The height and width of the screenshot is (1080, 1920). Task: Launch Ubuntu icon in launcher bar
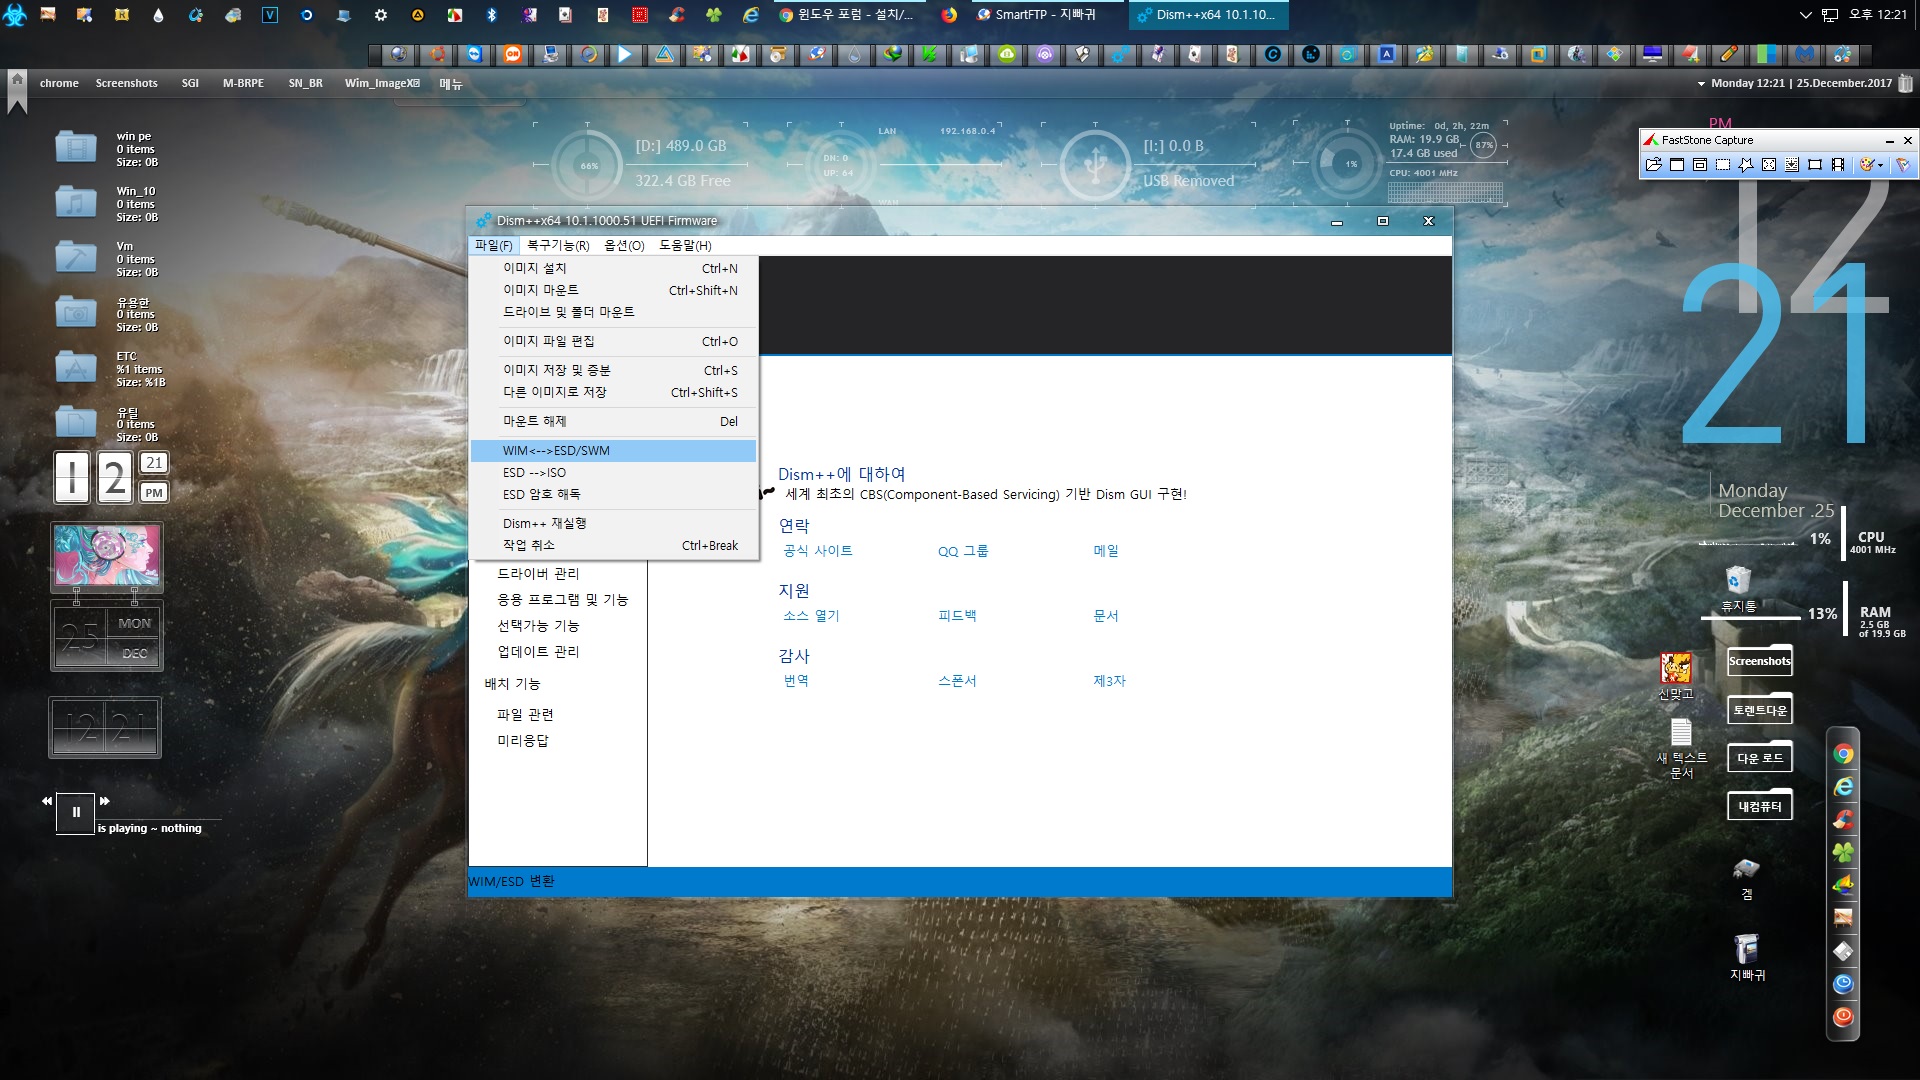[437, 54]
